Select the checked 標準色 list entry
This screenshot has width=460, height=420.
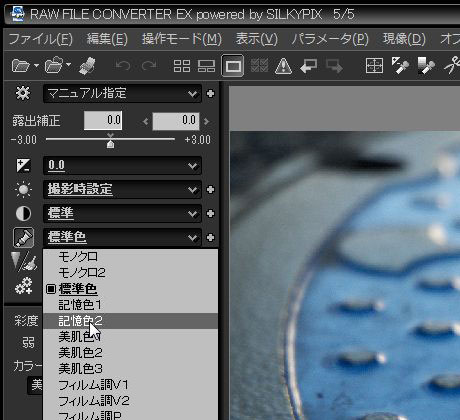pos(131,289)
